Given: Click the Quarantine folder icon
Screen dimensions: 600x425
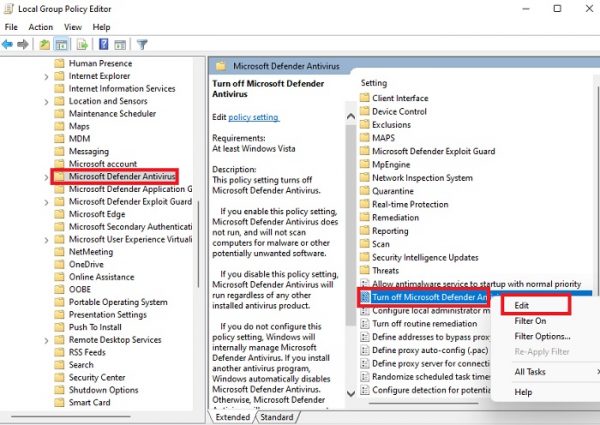Looking at the screenshot, I should tap(365, 191).
